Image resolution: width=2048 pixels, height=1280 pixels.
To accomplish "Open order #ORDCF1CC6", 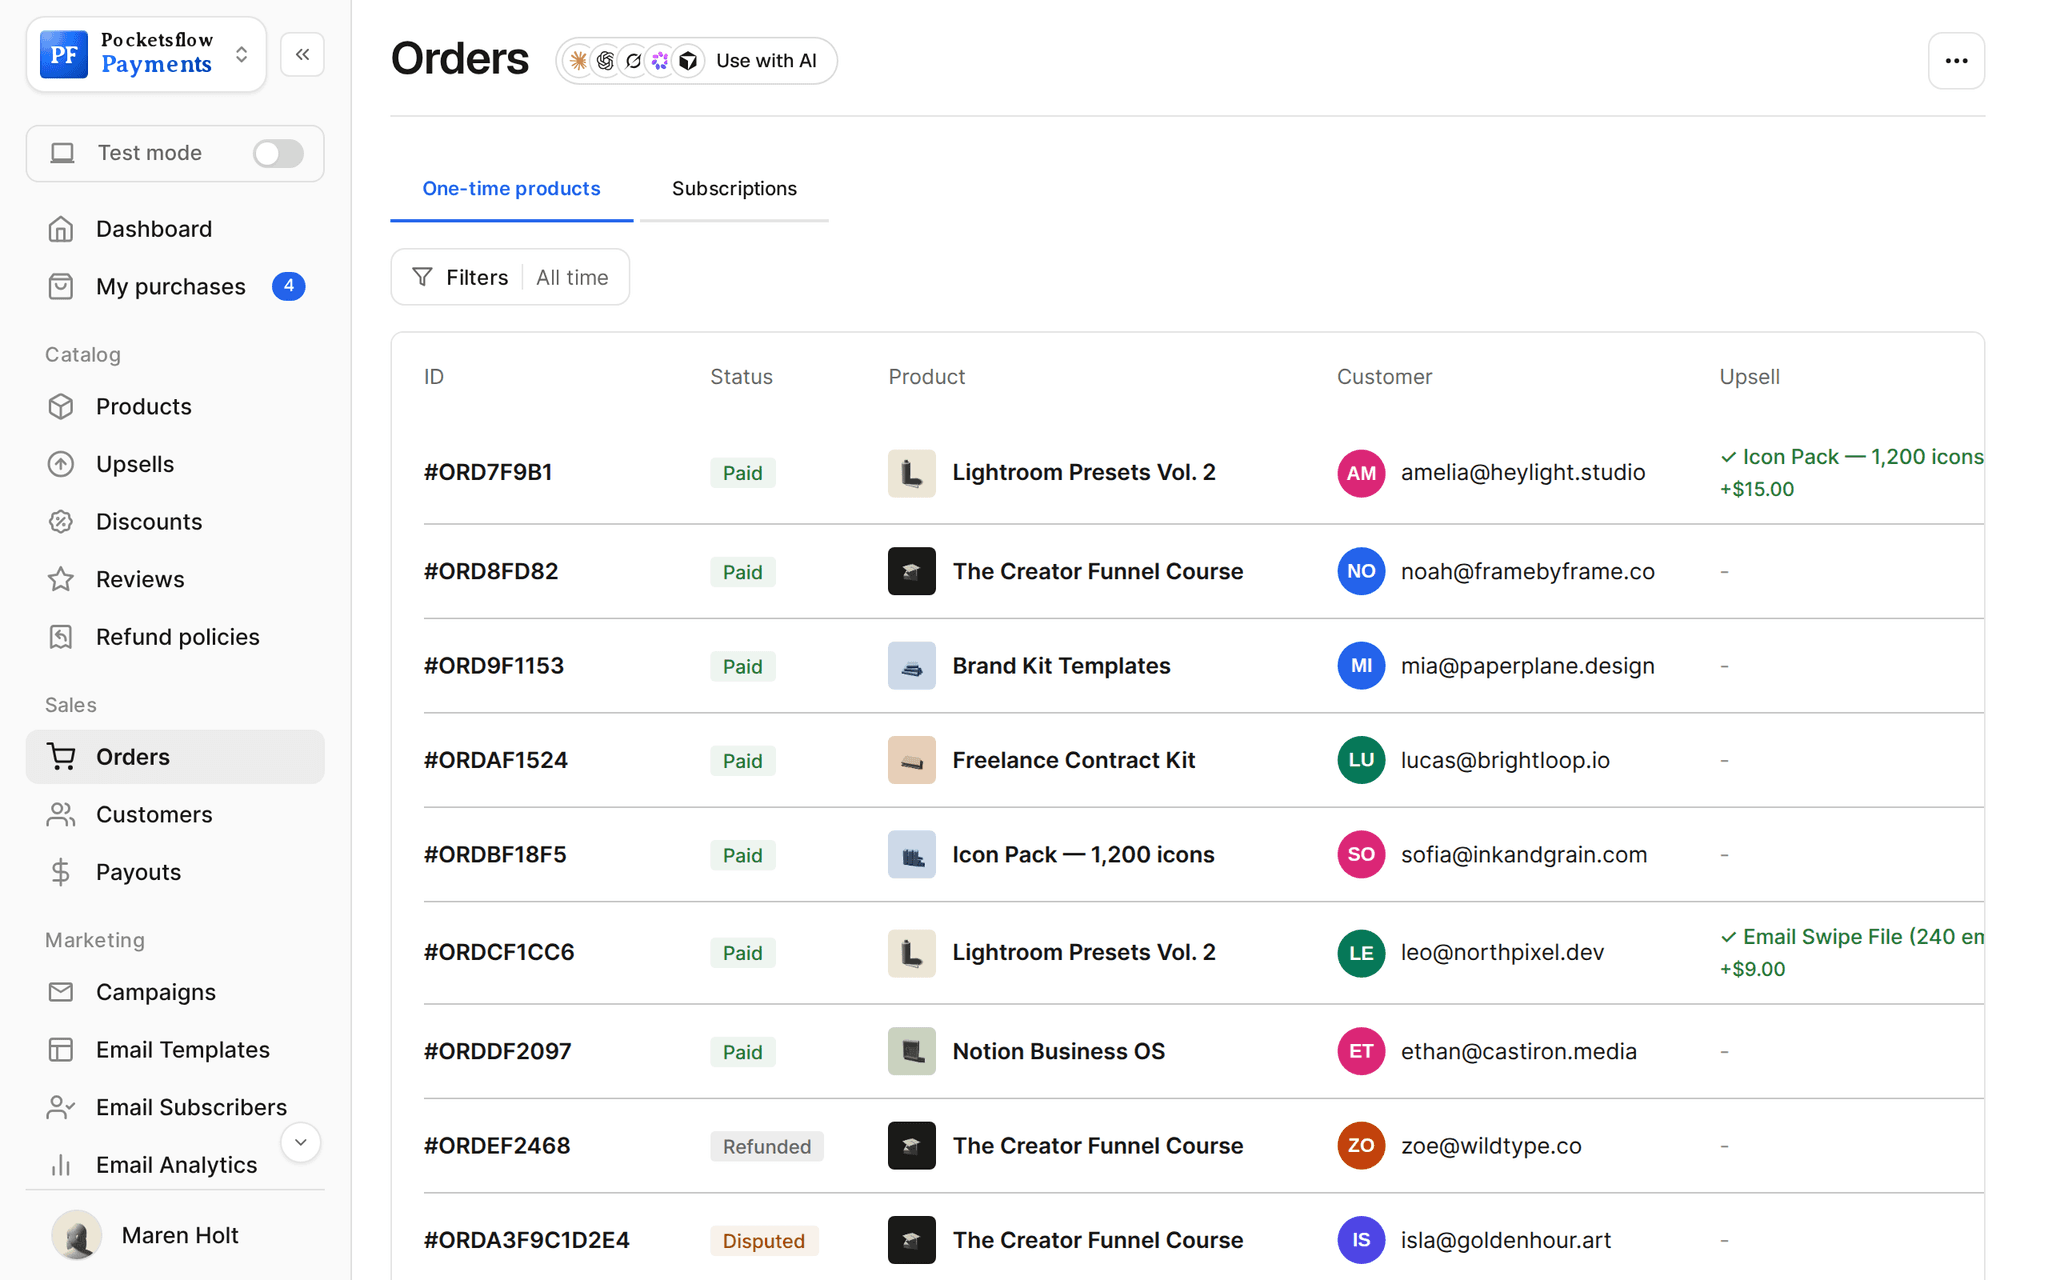I will 499,952.
